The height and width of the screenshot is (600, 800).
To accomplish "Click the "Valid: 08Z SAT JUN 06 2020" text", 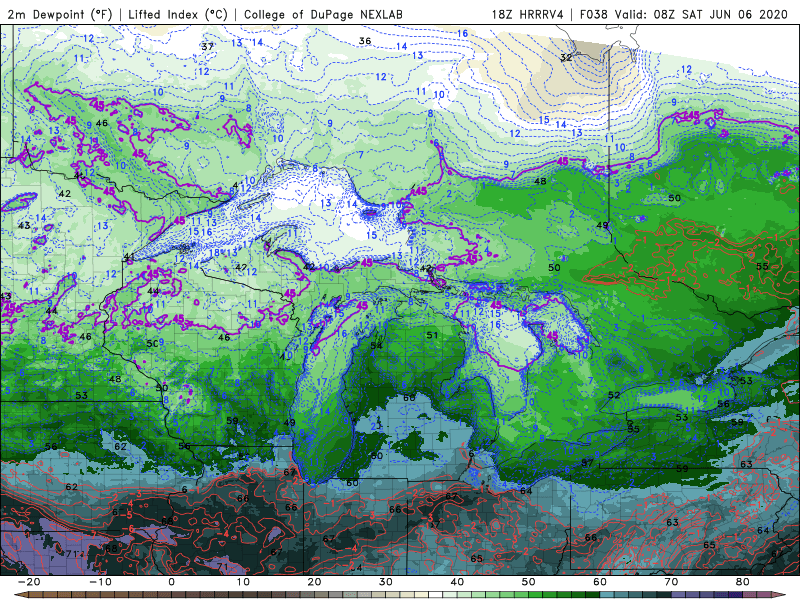I will (702, 14).
